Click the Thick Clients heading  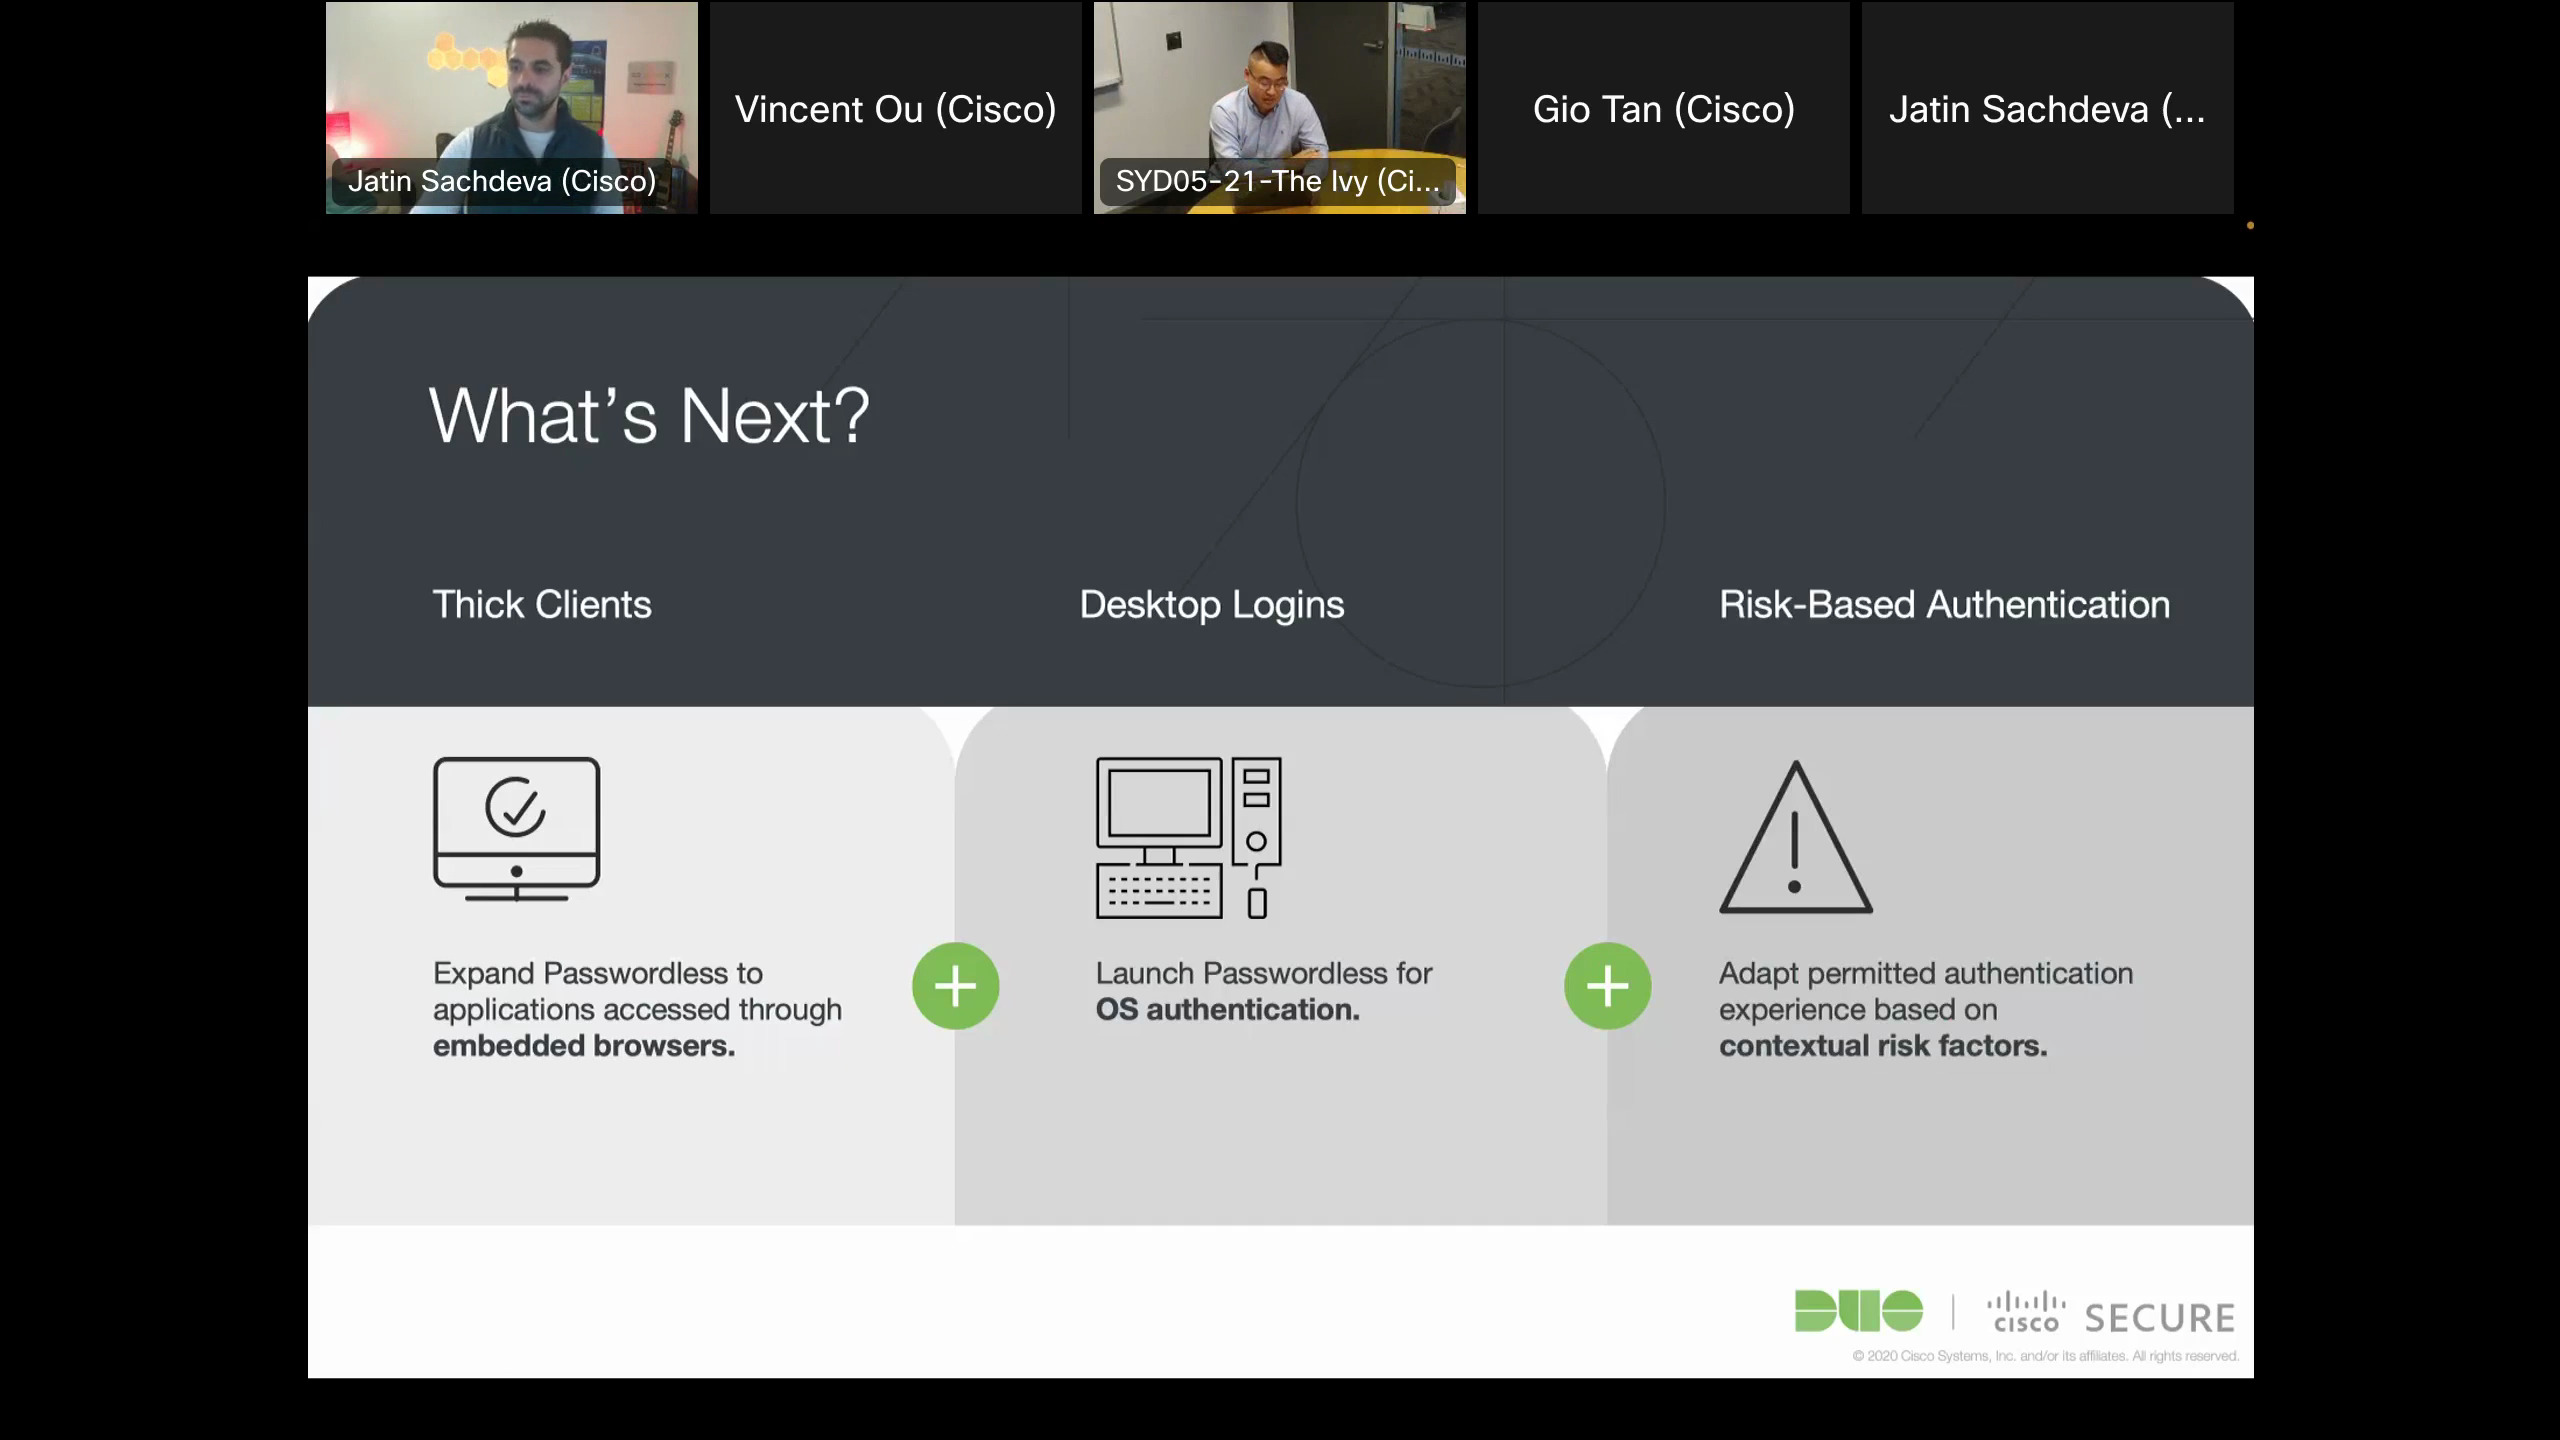pyautogui.click(x=541, y=604)
